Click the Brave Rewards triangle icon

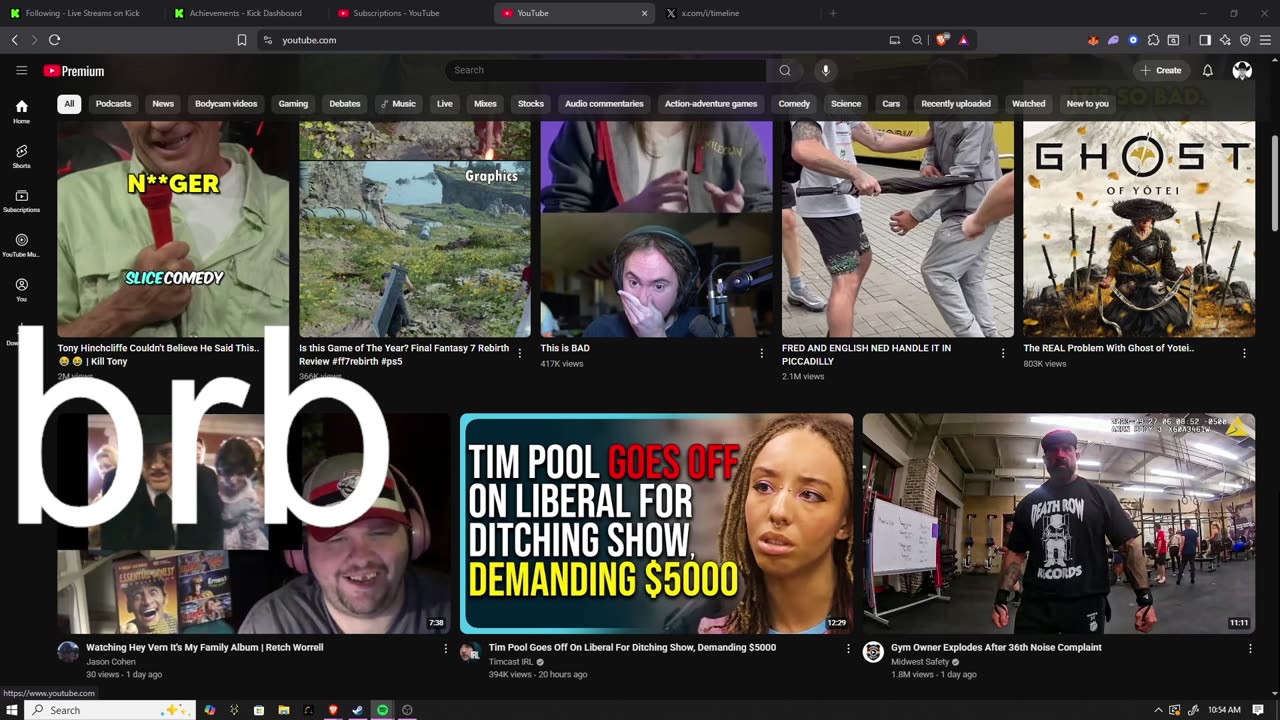pos(963,40)
